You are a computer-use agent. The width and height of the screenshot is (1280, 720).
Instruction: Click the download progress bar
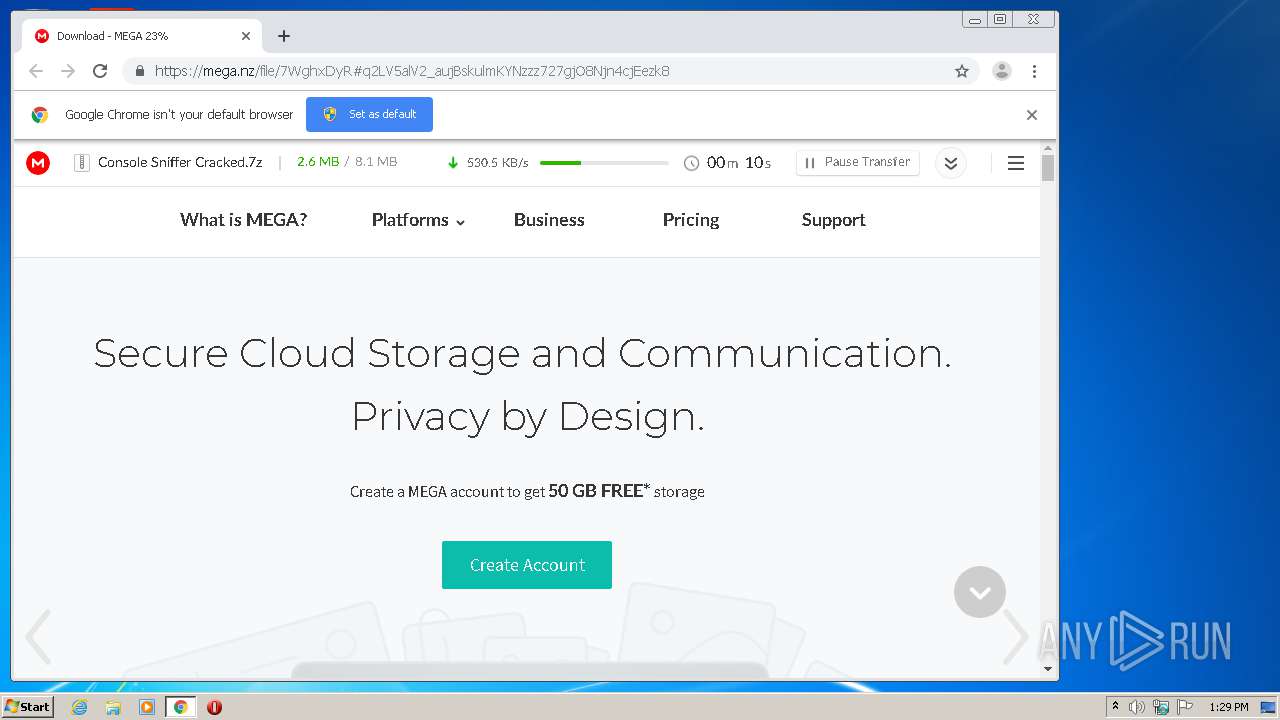(x=604, y=163)
